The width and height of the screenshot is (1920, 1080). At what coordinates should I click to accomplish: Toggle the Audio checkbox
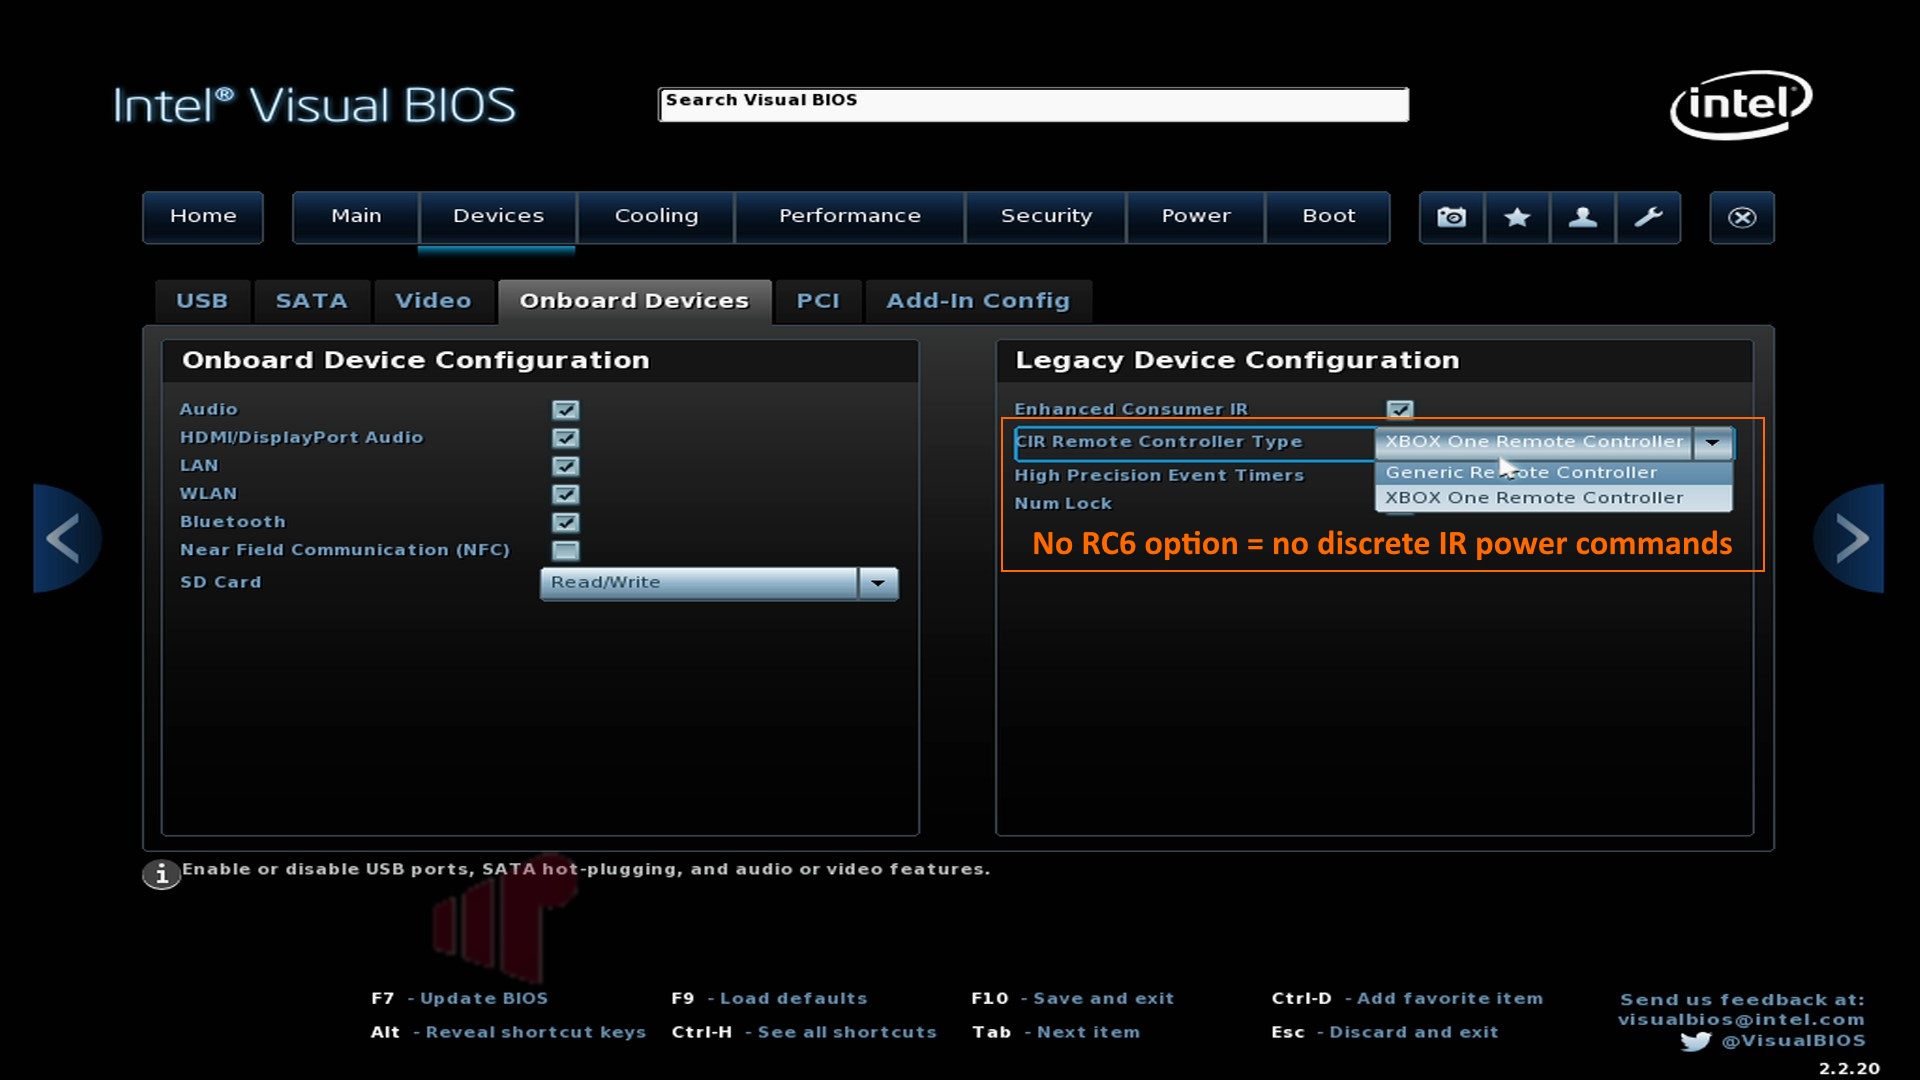(x=565, y=410)
